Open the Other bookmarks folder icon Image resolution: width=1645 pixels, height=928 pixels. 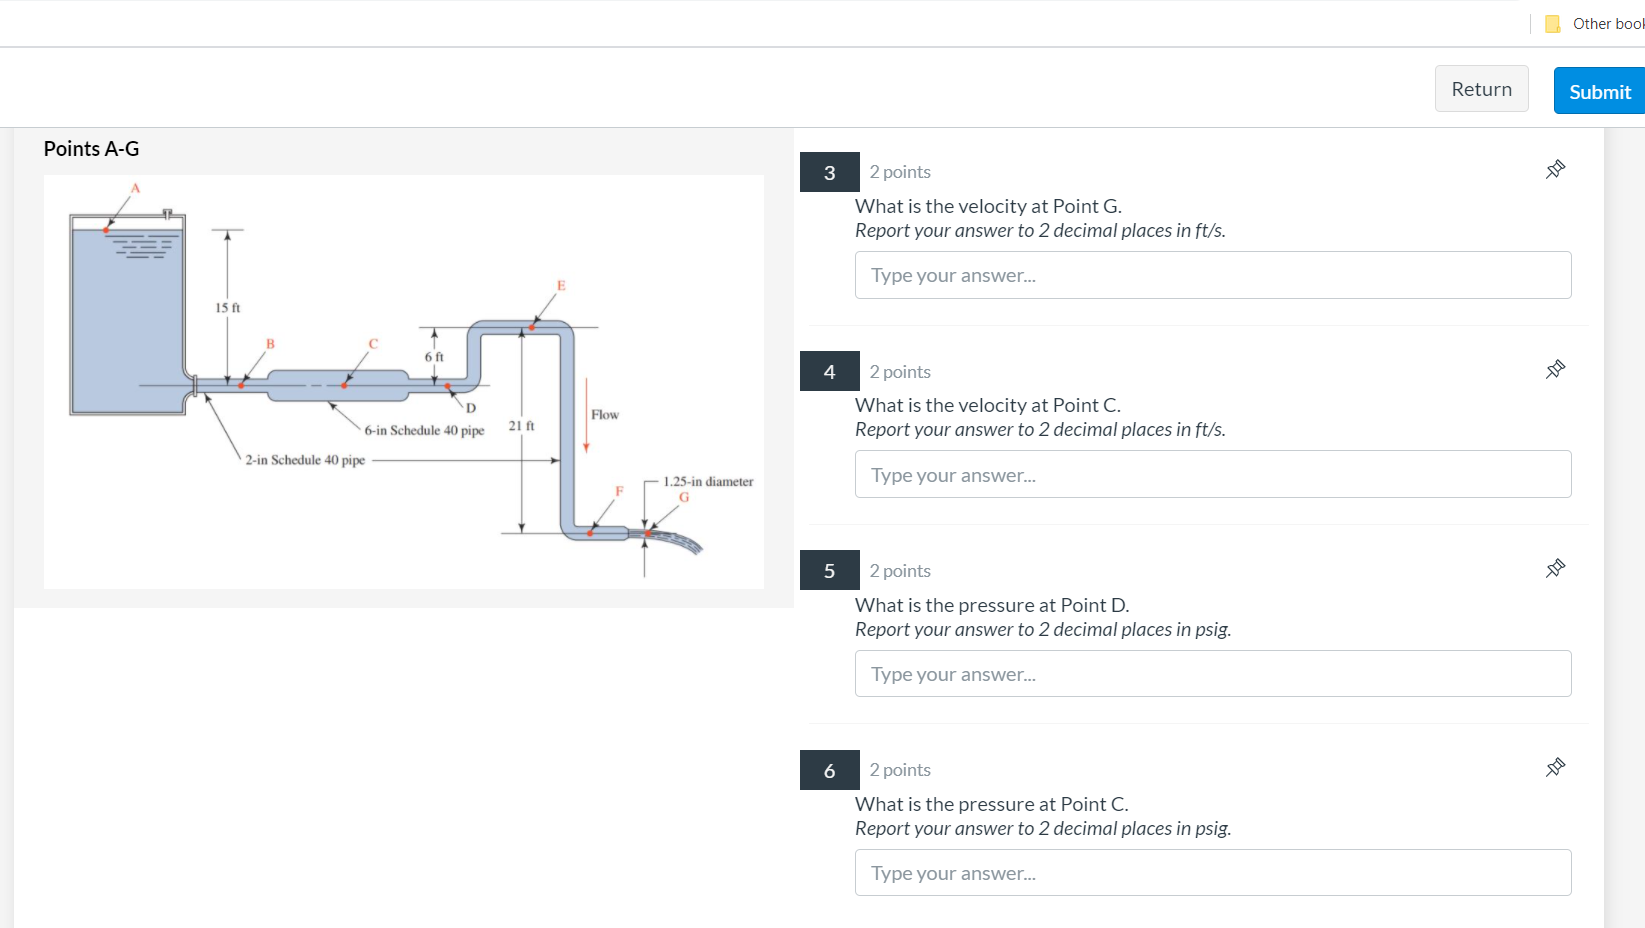[x=1552, y=22]
